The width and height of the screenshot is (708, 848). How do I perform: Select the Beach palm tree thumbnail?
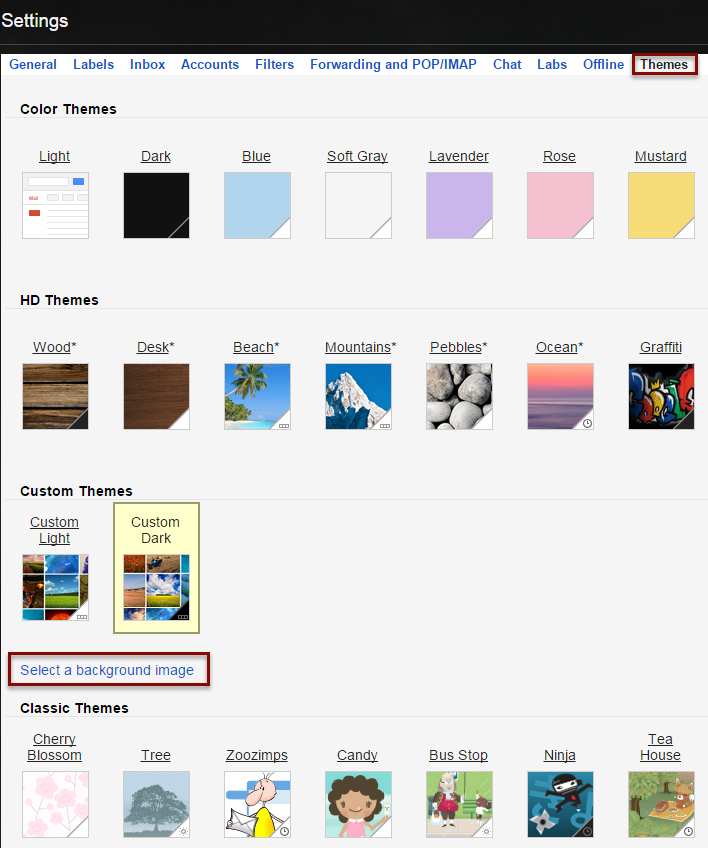tap(257, 396)
